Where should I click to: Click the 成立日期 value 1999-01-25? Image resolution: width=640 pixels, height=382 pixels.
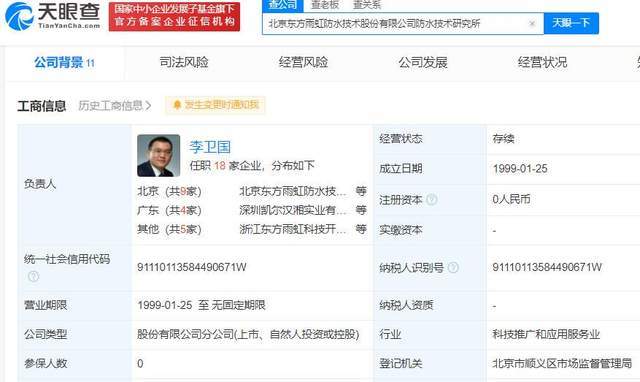point(520,169)
